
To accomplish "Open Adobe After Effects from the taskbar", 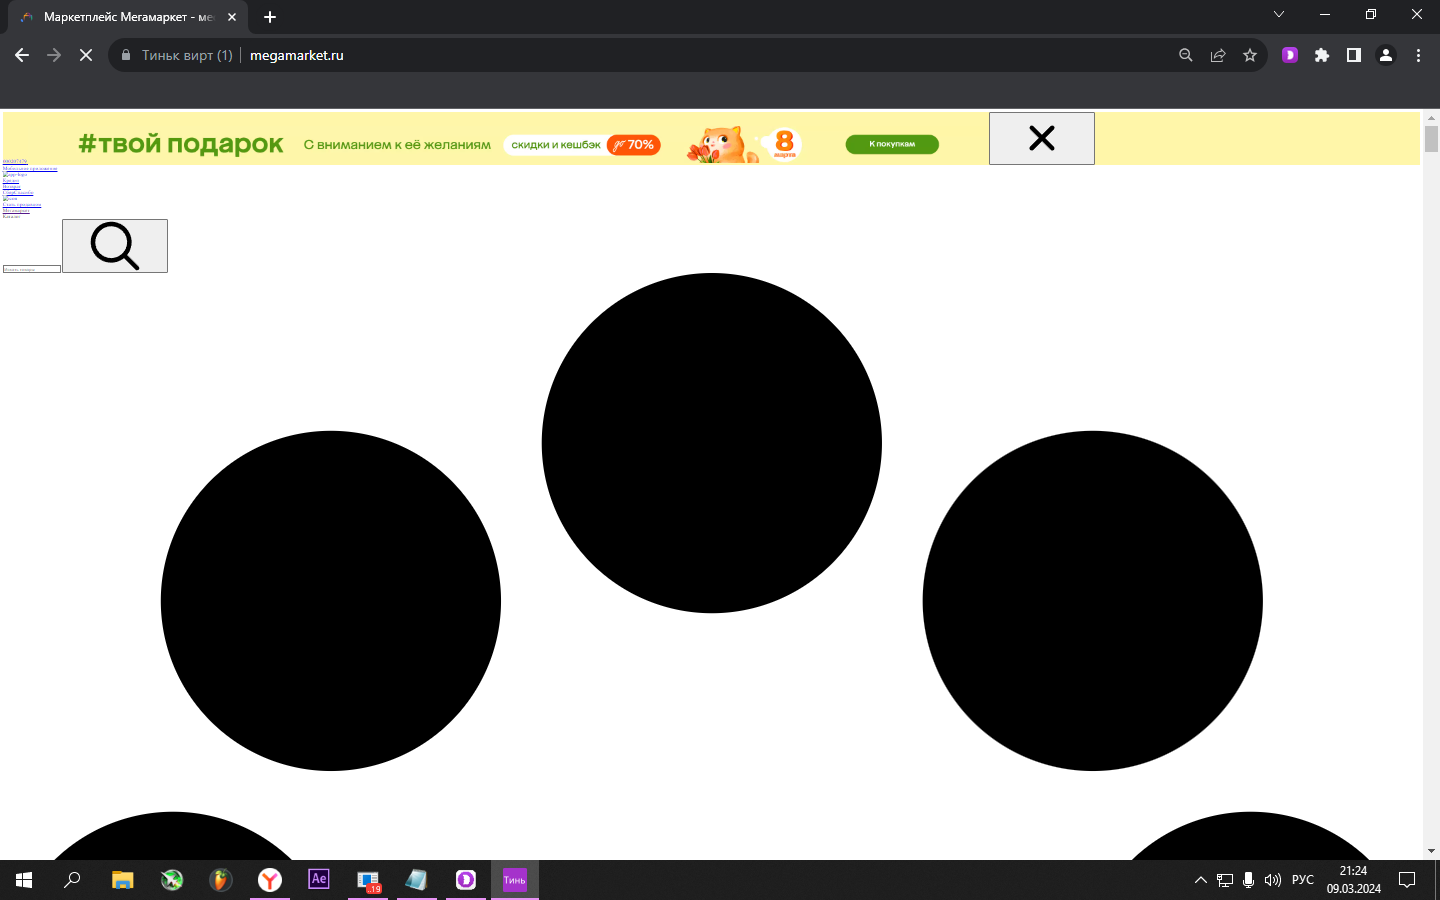I will [319, 880].
